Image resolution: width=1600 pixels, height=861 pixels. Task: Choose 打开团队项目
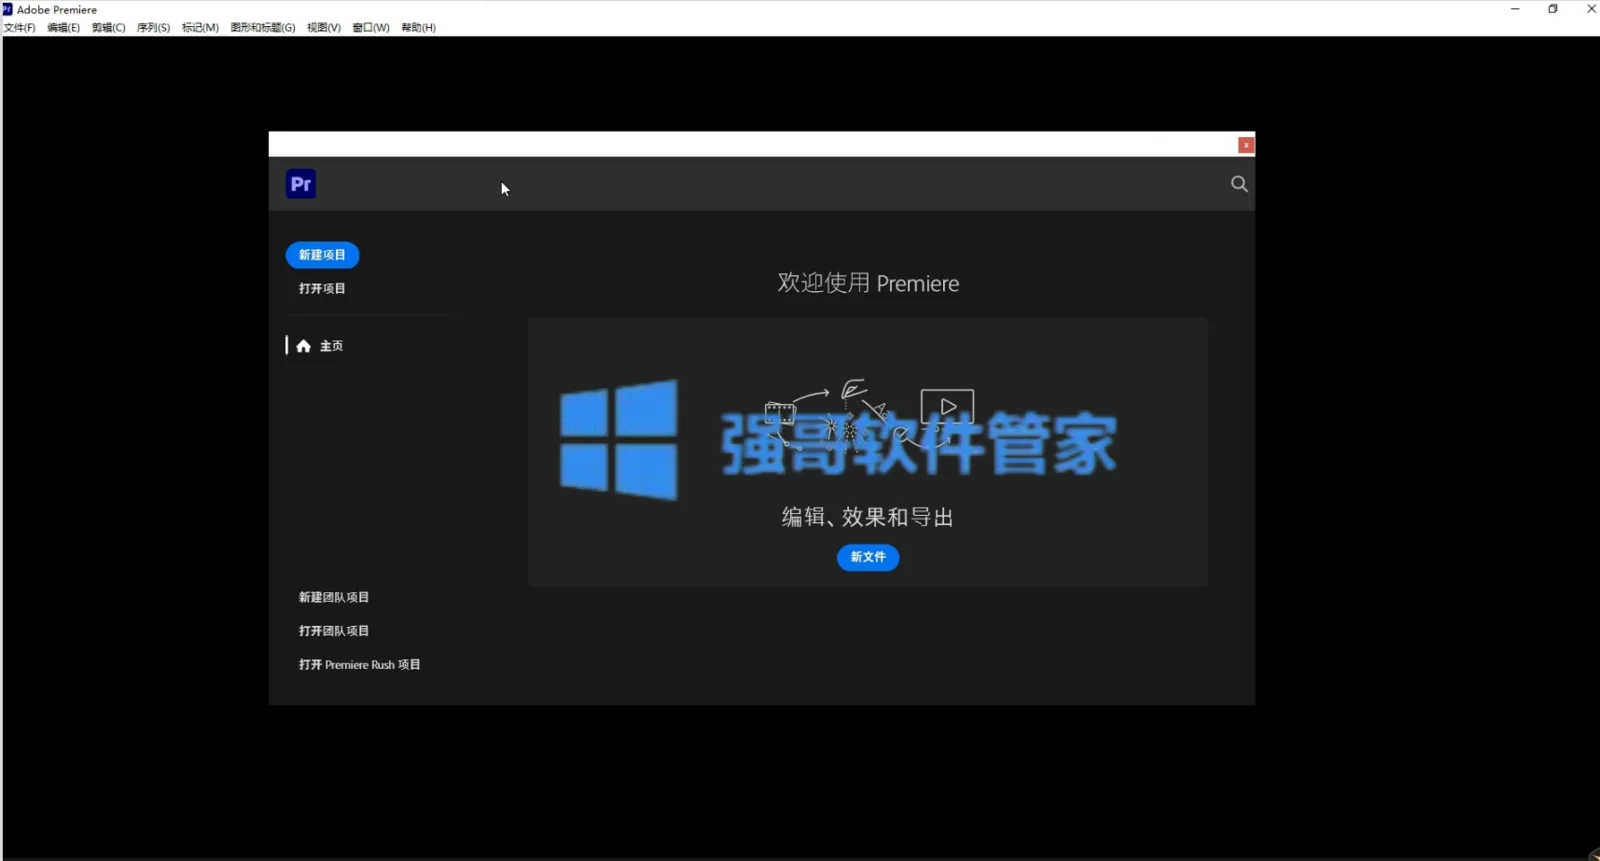point(334,631)
